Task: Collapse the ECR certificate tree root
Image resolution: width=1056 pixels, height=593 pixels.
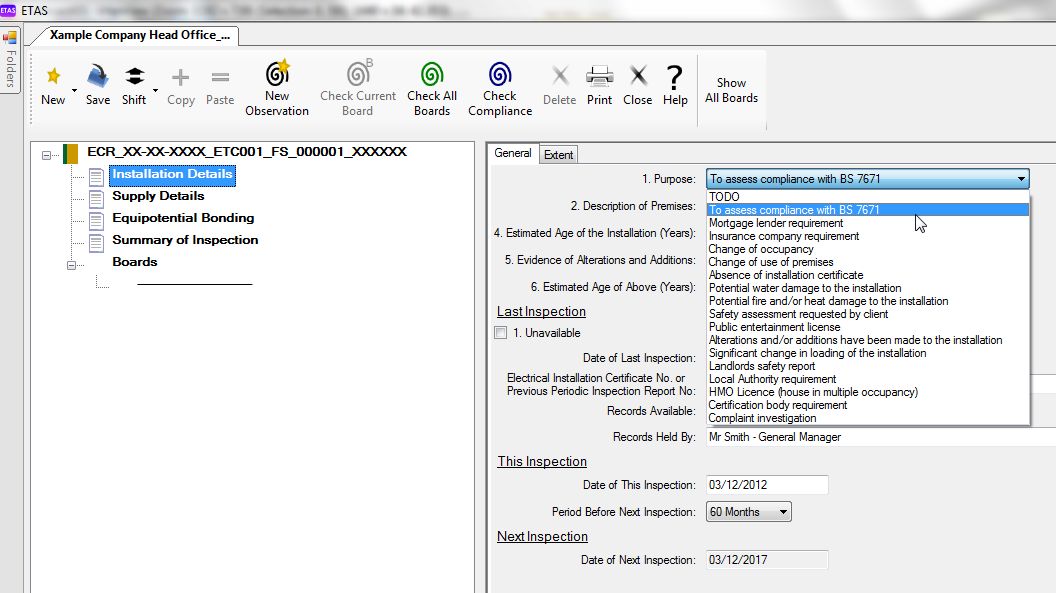Action: pyautogui.click(x=46, y=155)
